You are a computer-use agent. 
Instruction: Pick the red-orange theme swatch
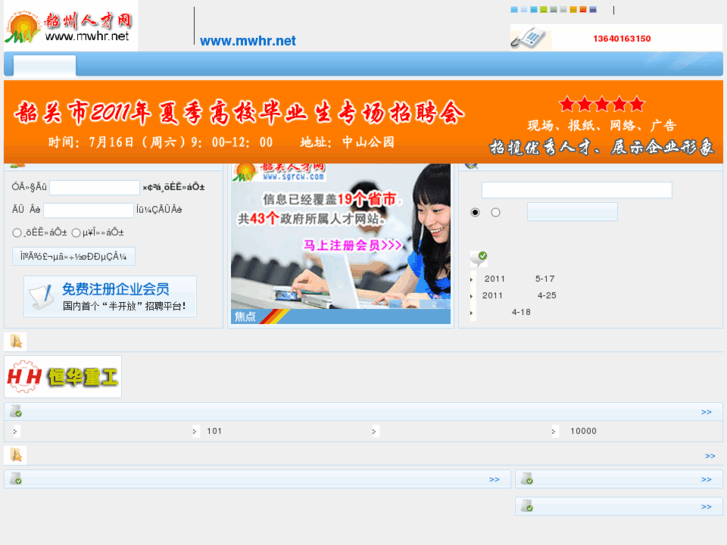point(583,10)
